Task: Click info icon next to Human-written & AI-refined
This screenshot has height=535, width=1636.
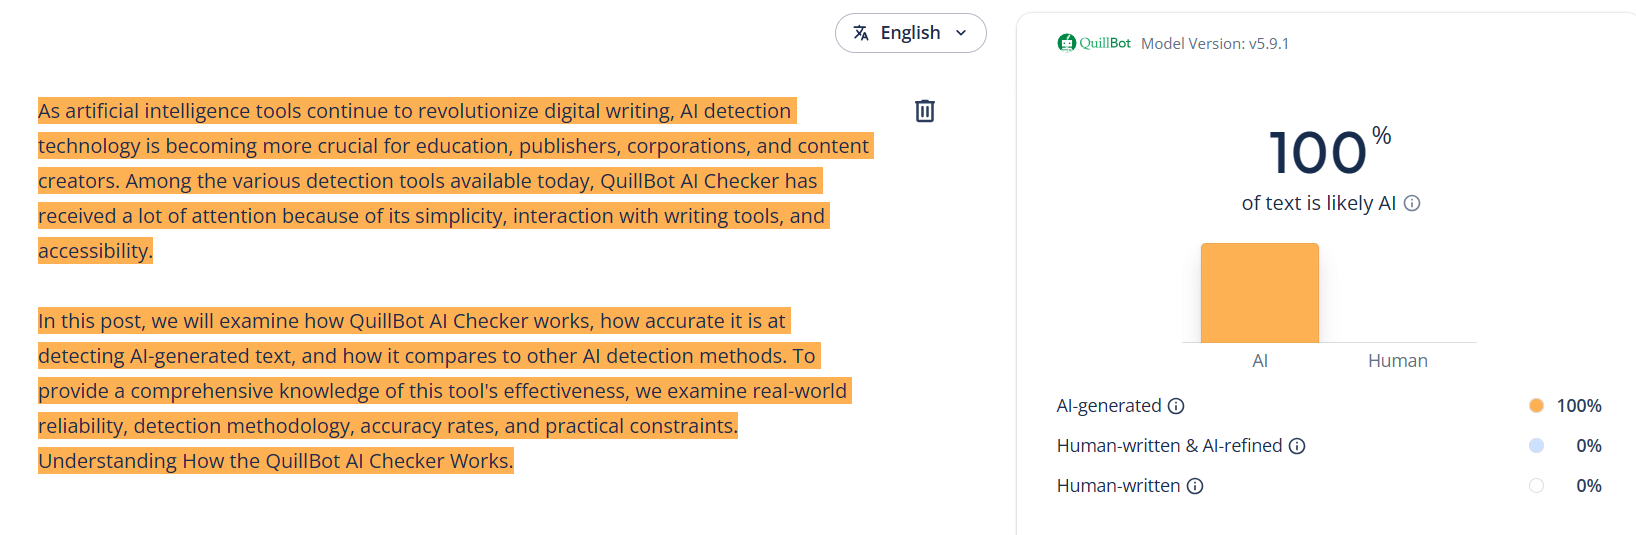Action: (1297, 446)
